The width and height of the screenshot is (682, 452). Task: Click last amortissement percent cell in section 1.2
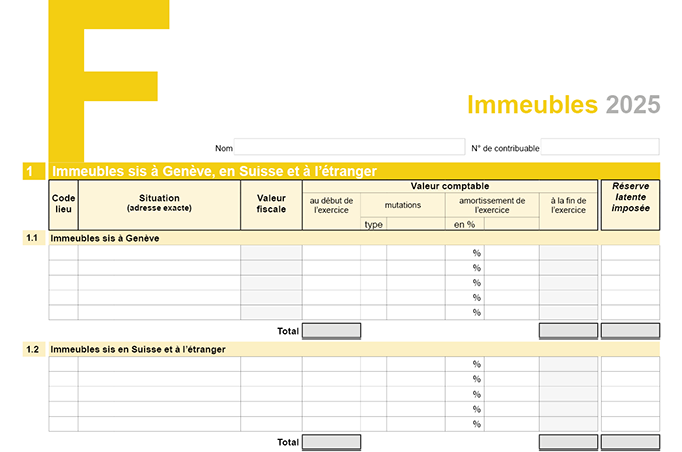[458, 424]
